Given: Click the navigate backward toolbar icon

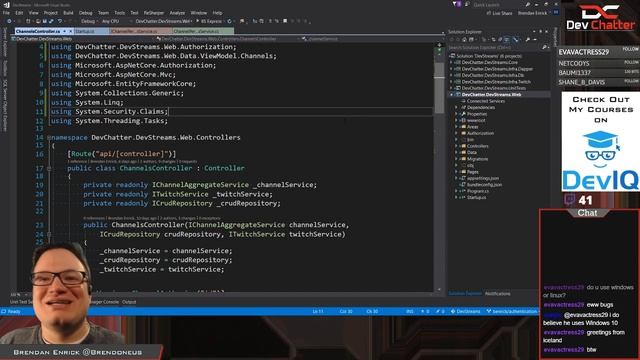Looking at the screenshot, I should pos(9,21).
